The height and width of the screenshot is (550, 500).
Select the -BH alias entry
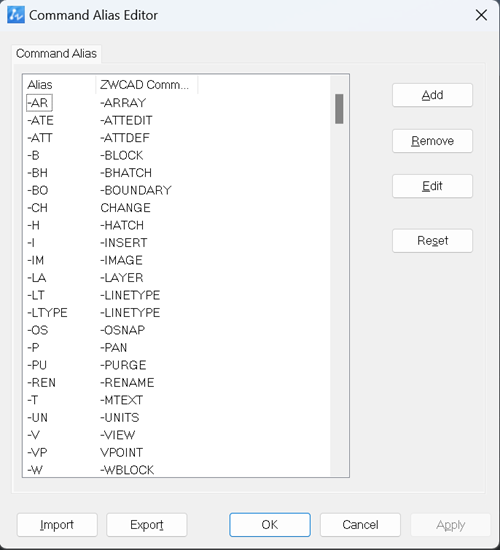tap(38, 173)
